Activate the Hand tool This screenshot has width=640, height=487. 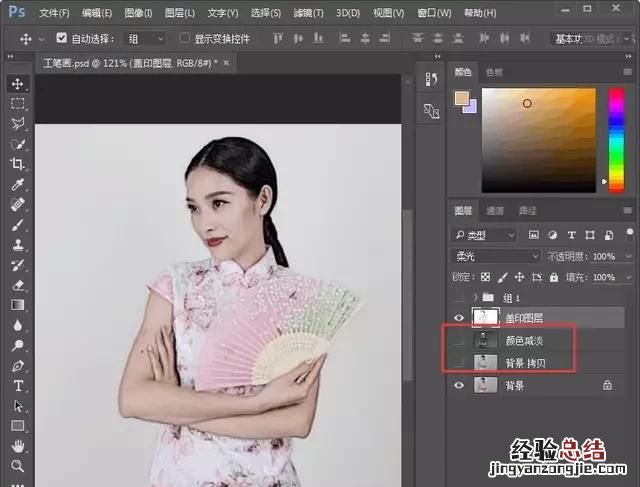(x=18, y=446)
